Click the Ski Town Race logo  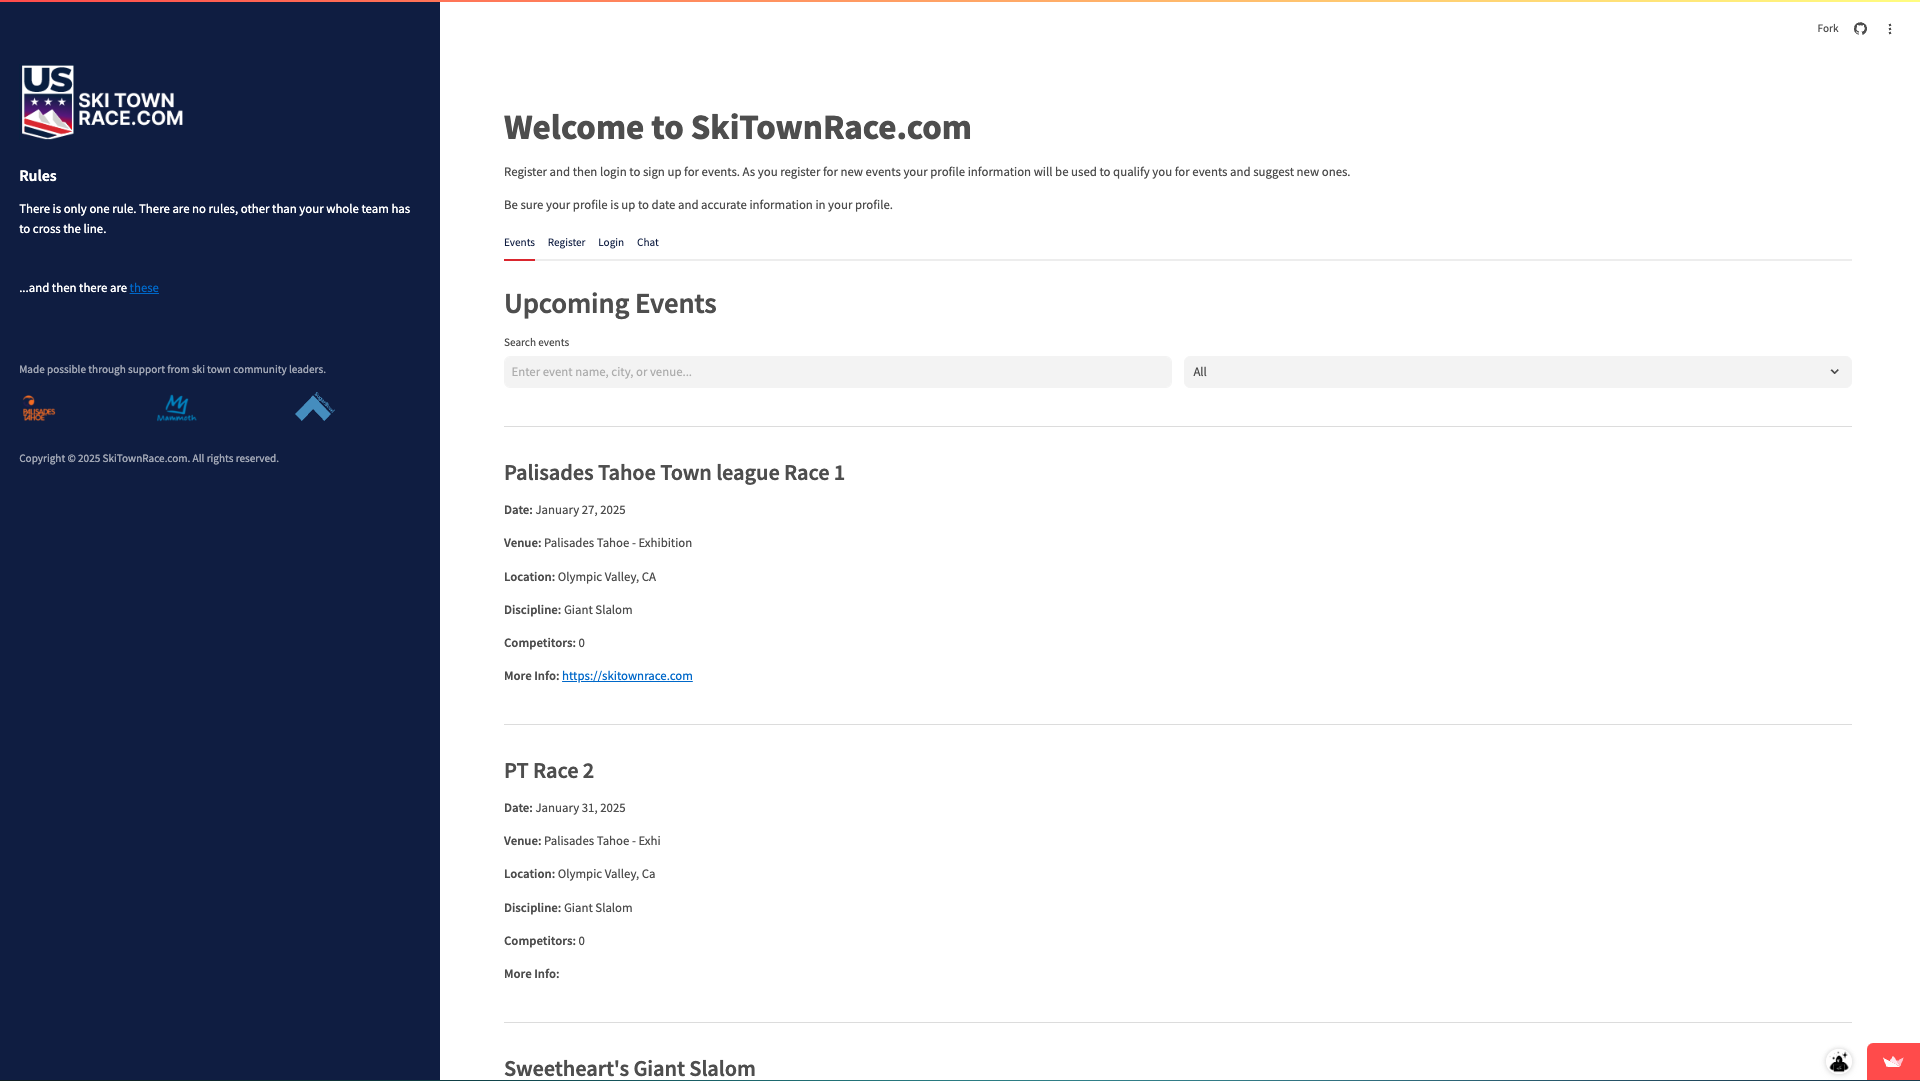pyautogui.click(x=102, y=102)
